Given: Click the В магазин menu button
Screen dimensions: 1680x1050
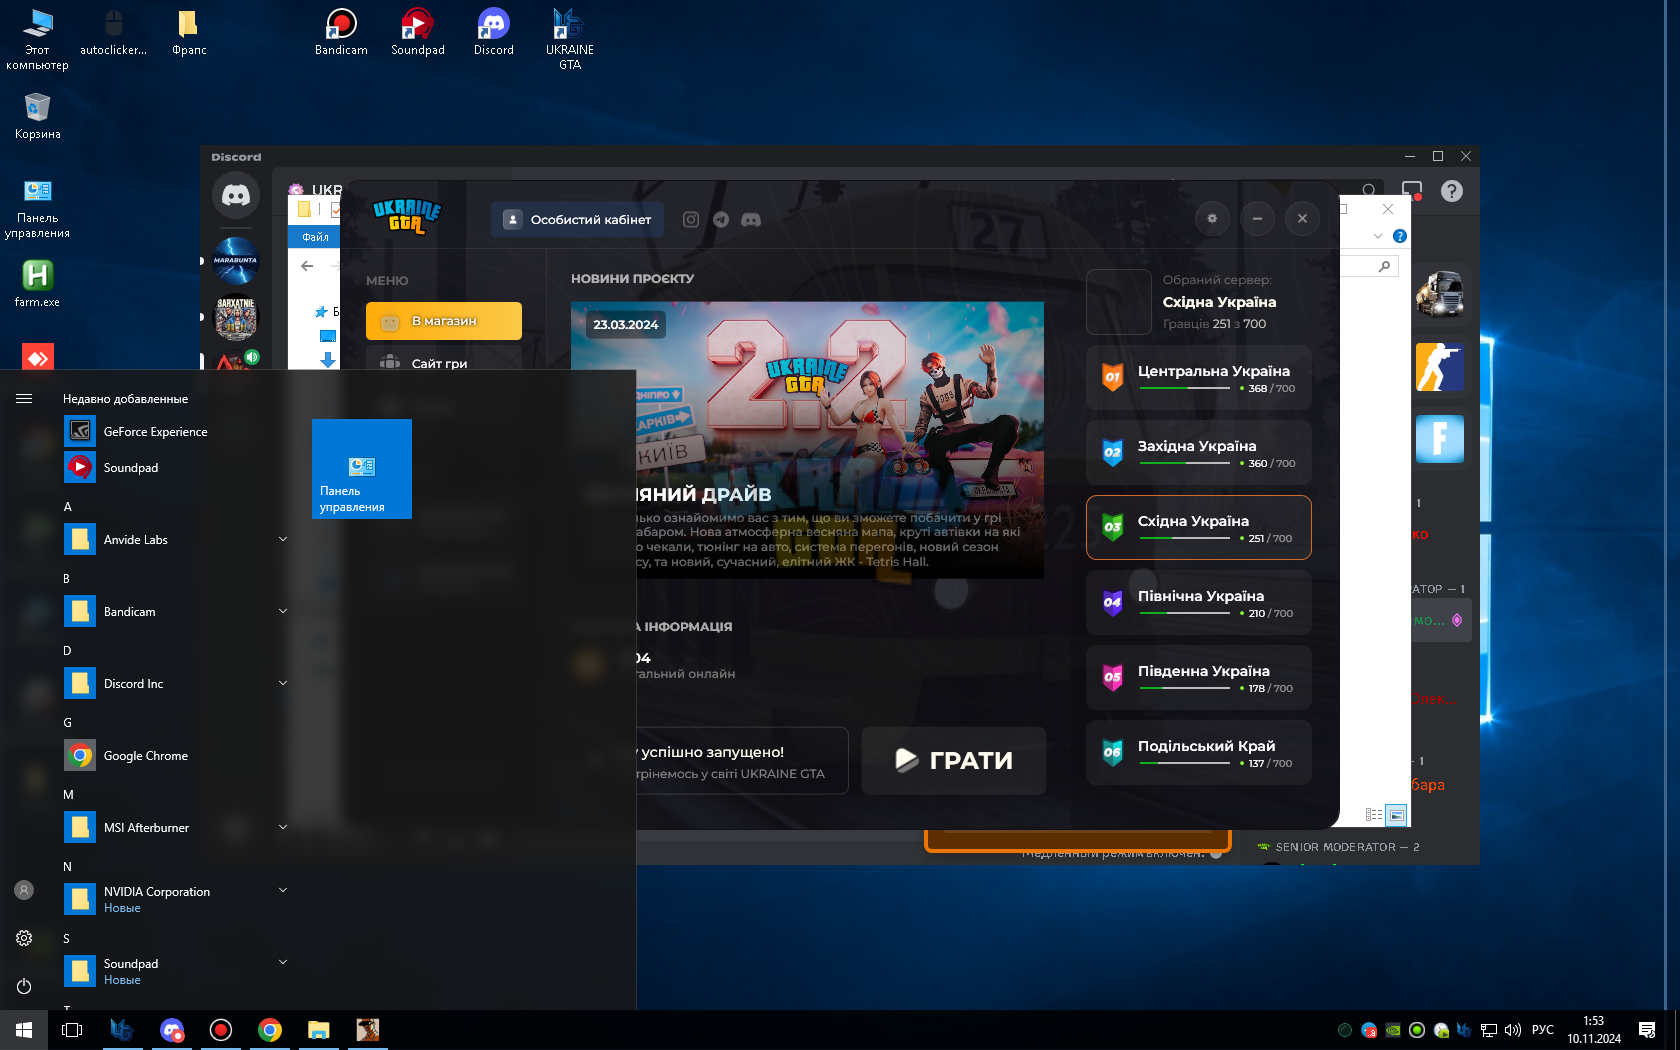Looking at the screenshot, I should pyautogui.click(x=444, y=321).
